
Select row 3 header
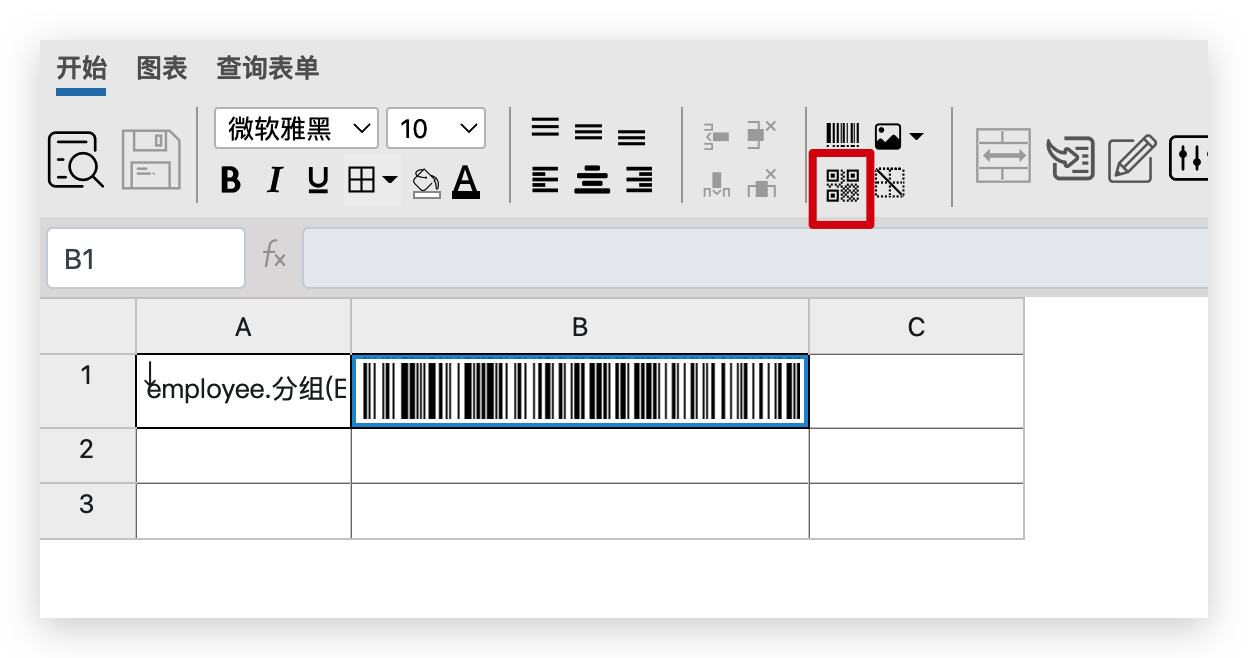tap(88, 511)
